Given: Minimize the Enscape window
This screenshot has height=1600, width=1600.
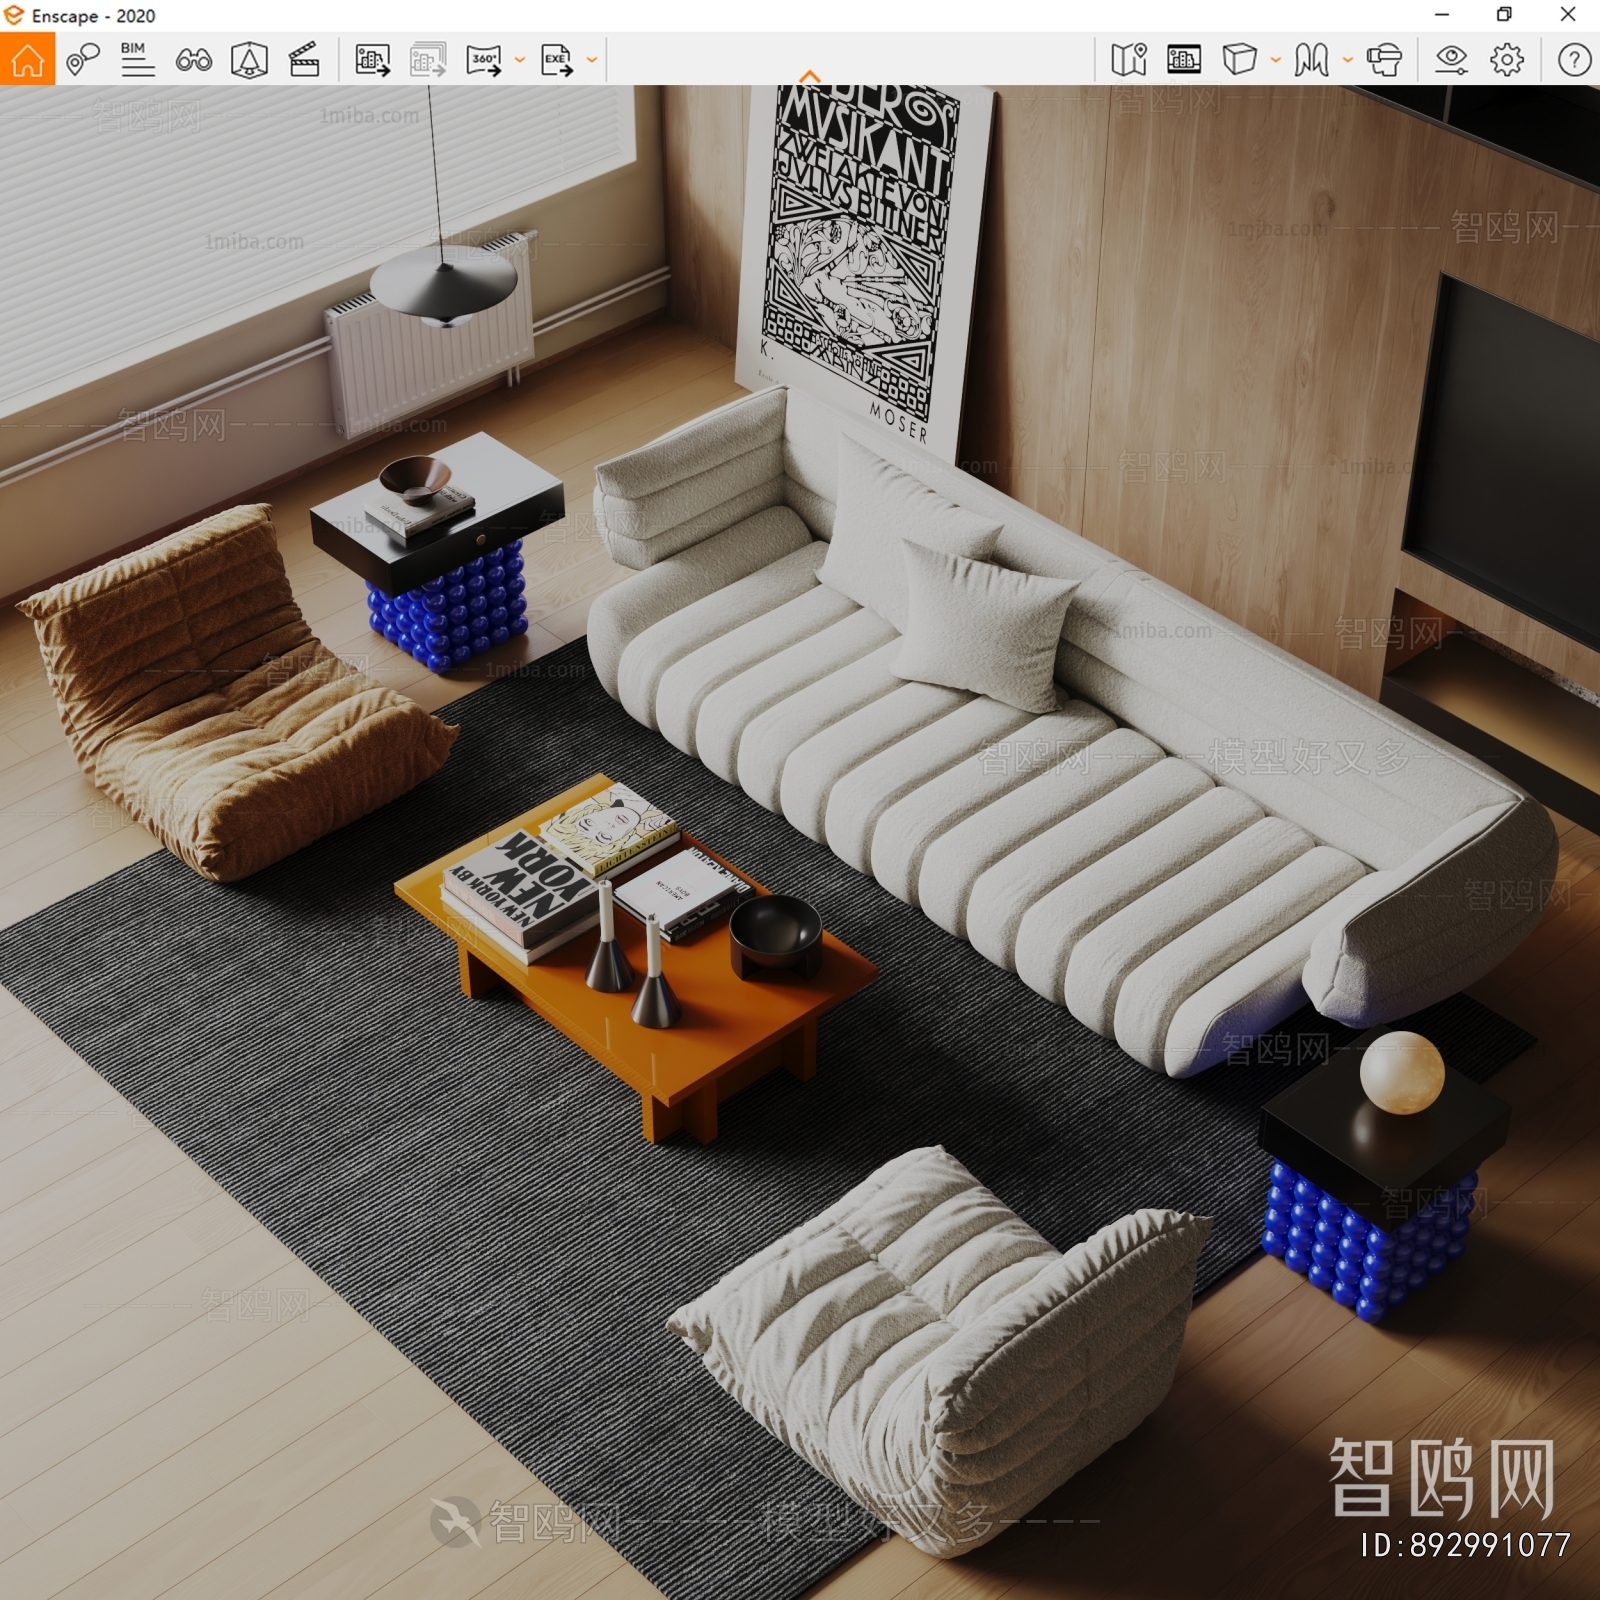Looking at the screenshot, I should pos(1442,15).
